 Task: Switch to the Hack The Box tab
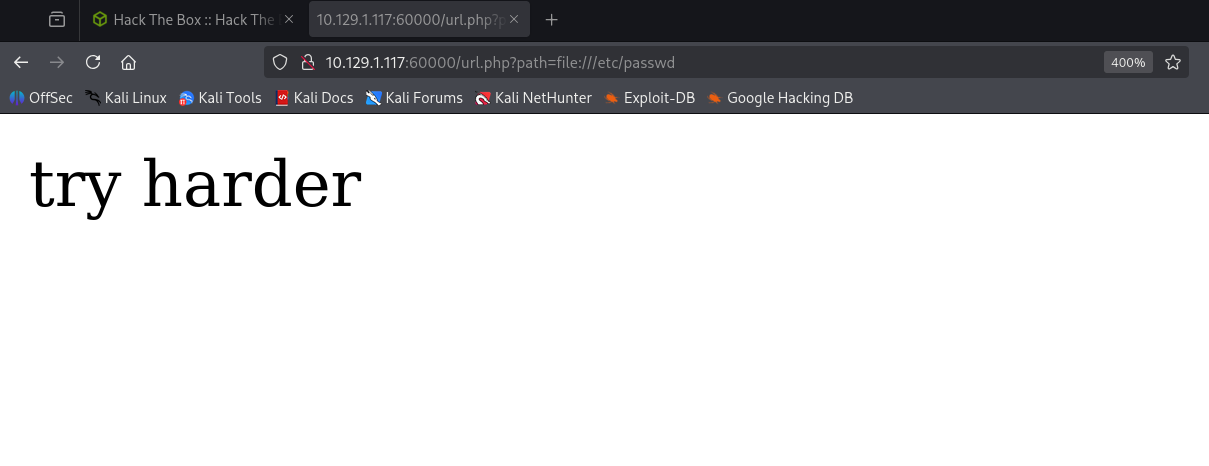pyautogui.click(x=192, y=19)
